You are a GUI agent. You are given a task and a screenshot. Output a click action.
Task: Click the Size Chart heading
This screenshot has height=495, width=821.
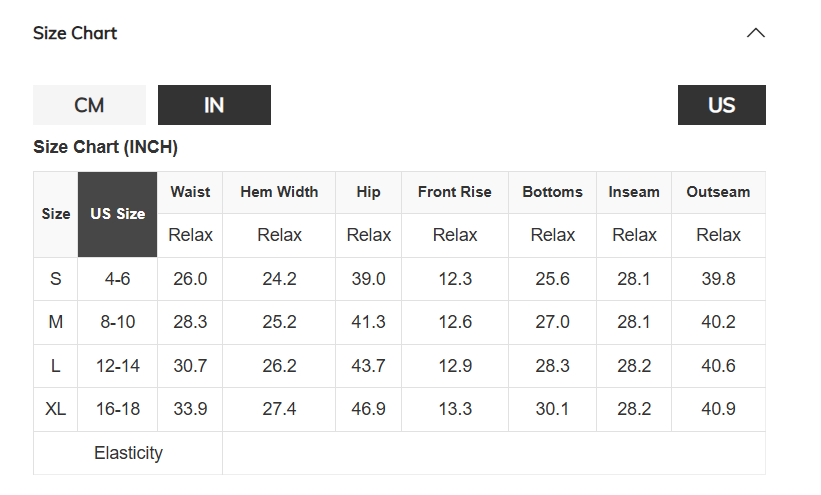[x=75, y=33]
